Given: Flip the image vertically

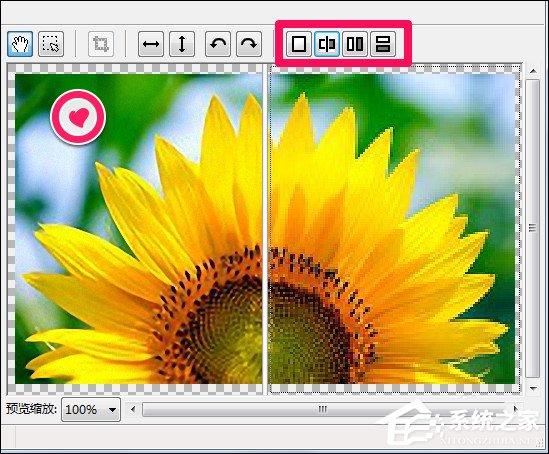Looking at the screenshot, I should pyautogui.click(x=182, y=44).
